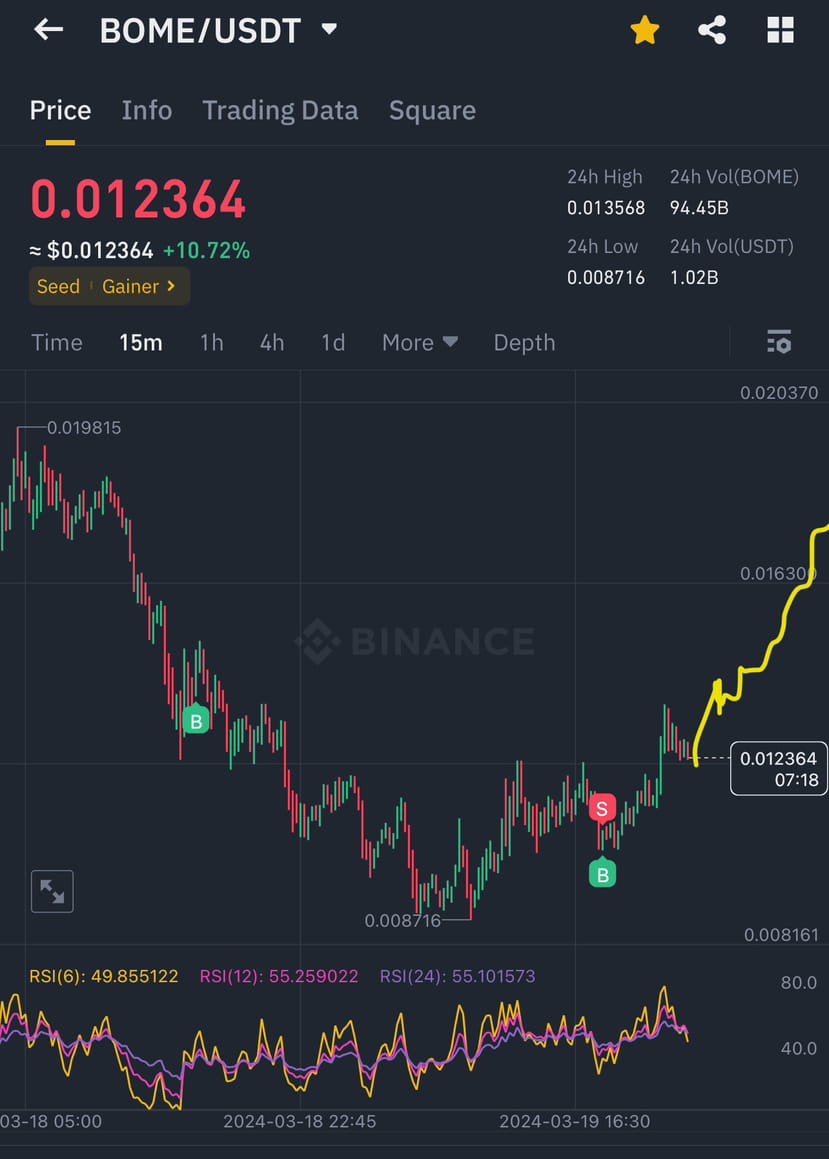Expand the More timeframe dropdown
The height and width of the screenshot is (1159, 829).
point(419,342)
